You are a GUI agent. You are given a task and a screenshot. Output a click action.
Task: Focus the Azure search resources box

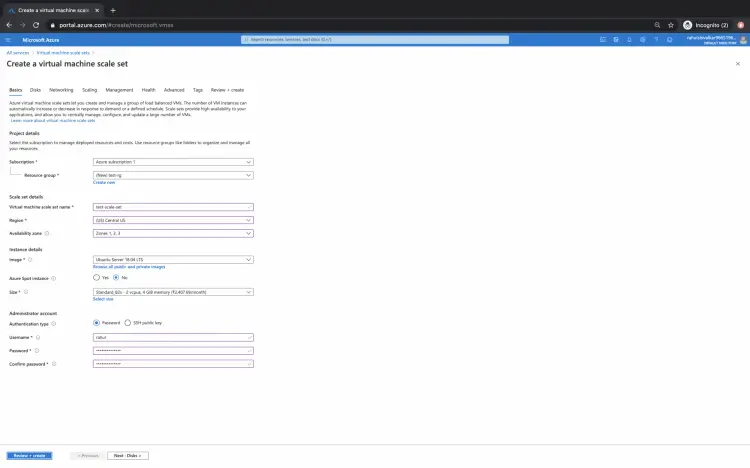(x=375, y=40)
